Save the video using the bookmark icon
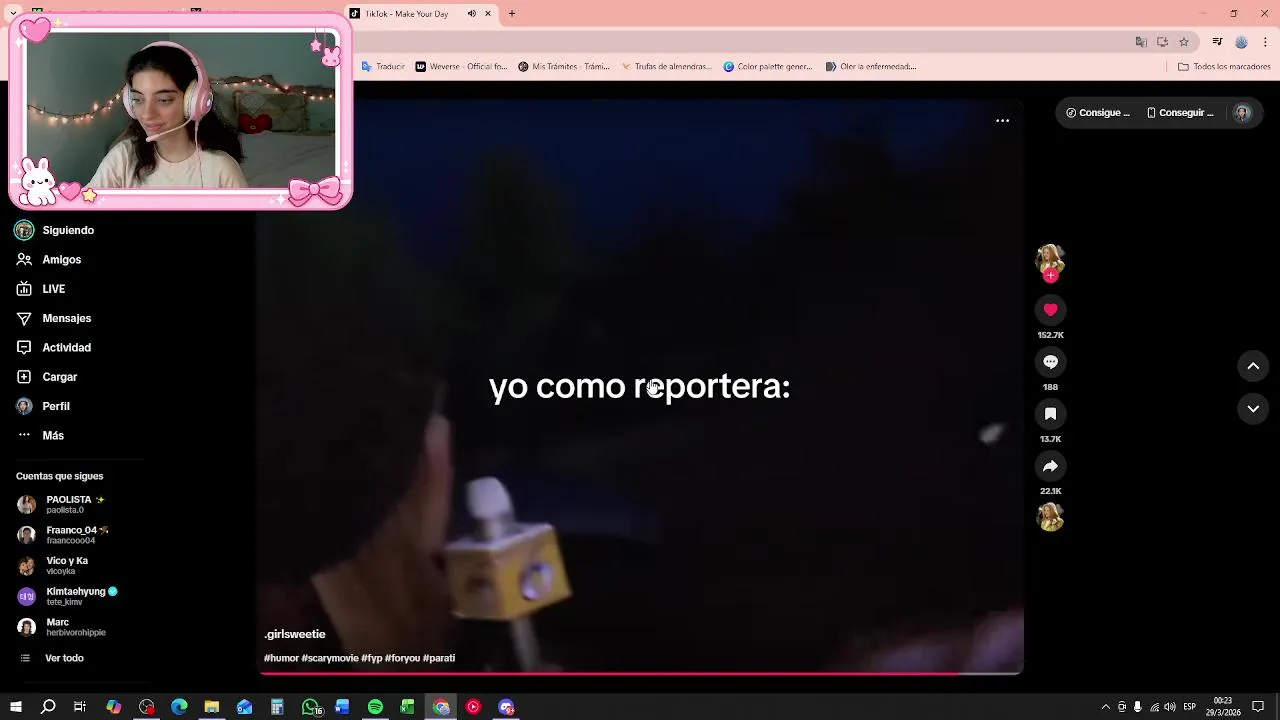Image resolution: width=1280 pixels, height=720 pixels. [1050, 414]
